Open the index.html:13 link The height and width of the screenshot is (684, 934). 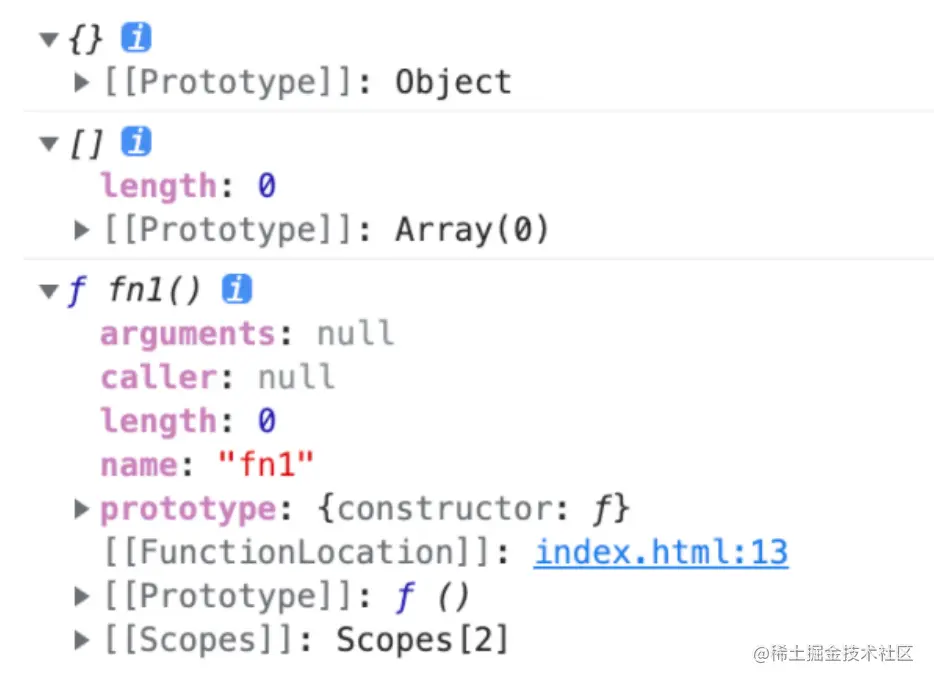[x=661, y=552]
